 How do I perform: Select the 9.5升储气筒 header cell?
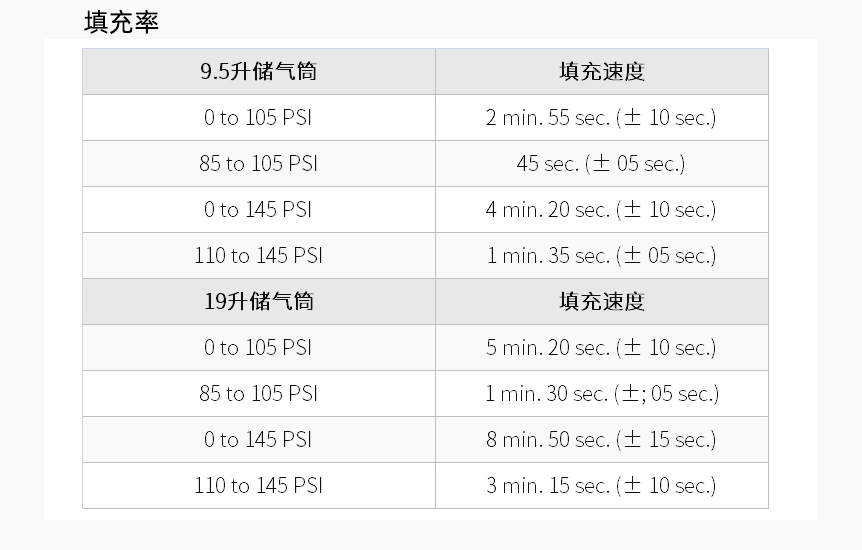[x=259, y=72]
